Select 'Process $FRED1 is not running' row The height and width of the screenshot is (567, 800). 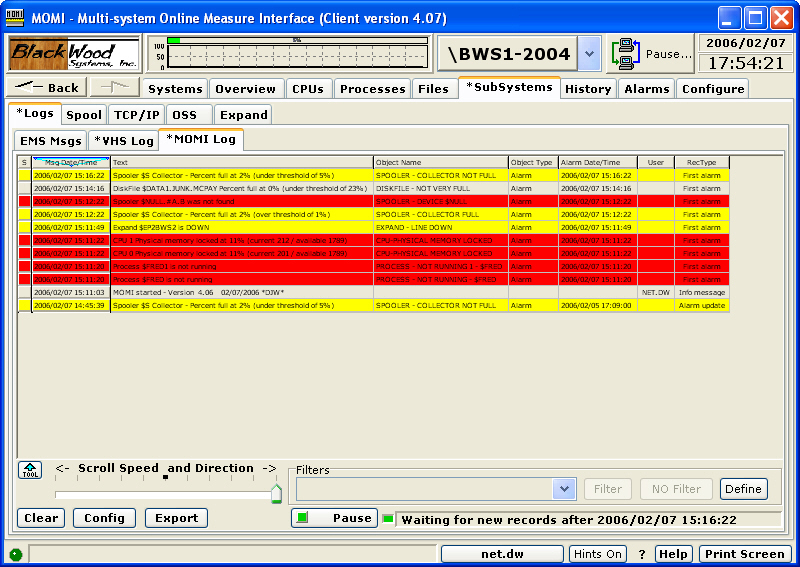click(x=373, y=266)
